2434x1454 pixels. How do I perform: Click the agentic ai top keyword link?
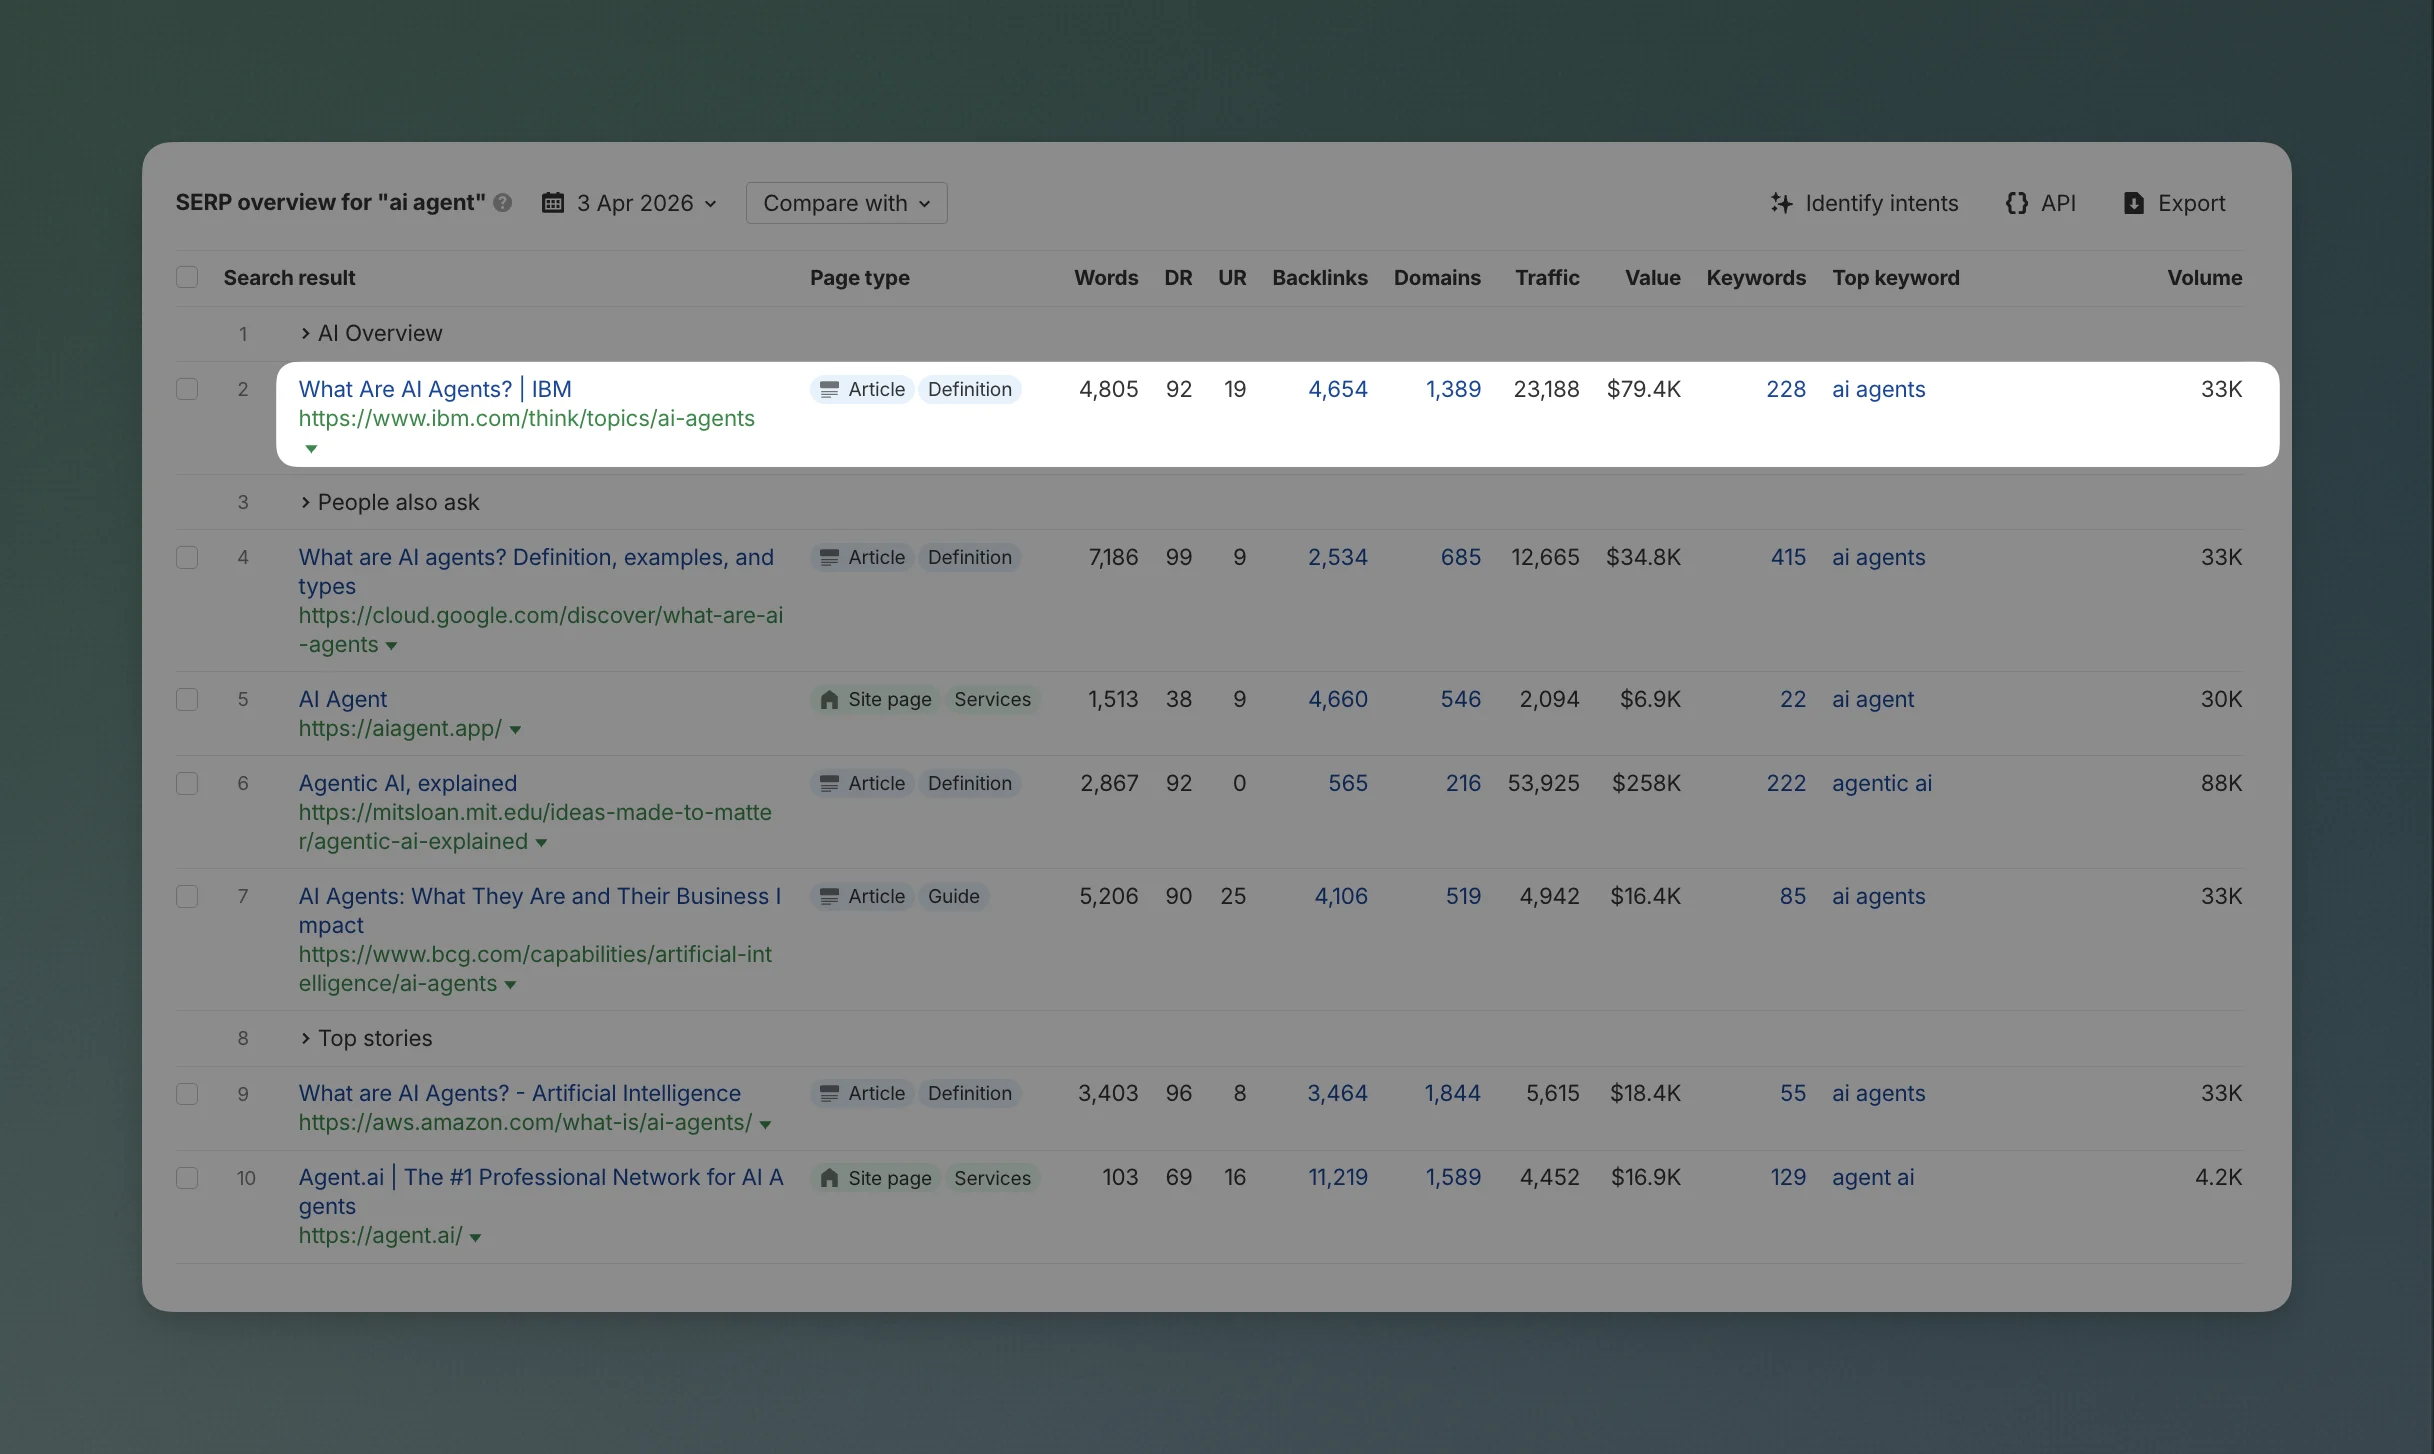tap(1881, 783)
